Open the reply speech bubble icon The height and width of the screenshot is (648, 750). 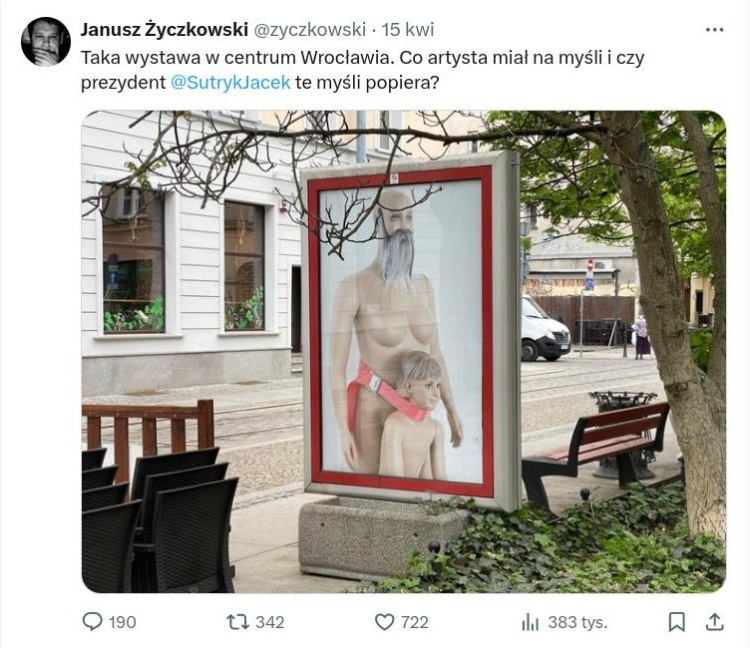click(x=92, y=622)
